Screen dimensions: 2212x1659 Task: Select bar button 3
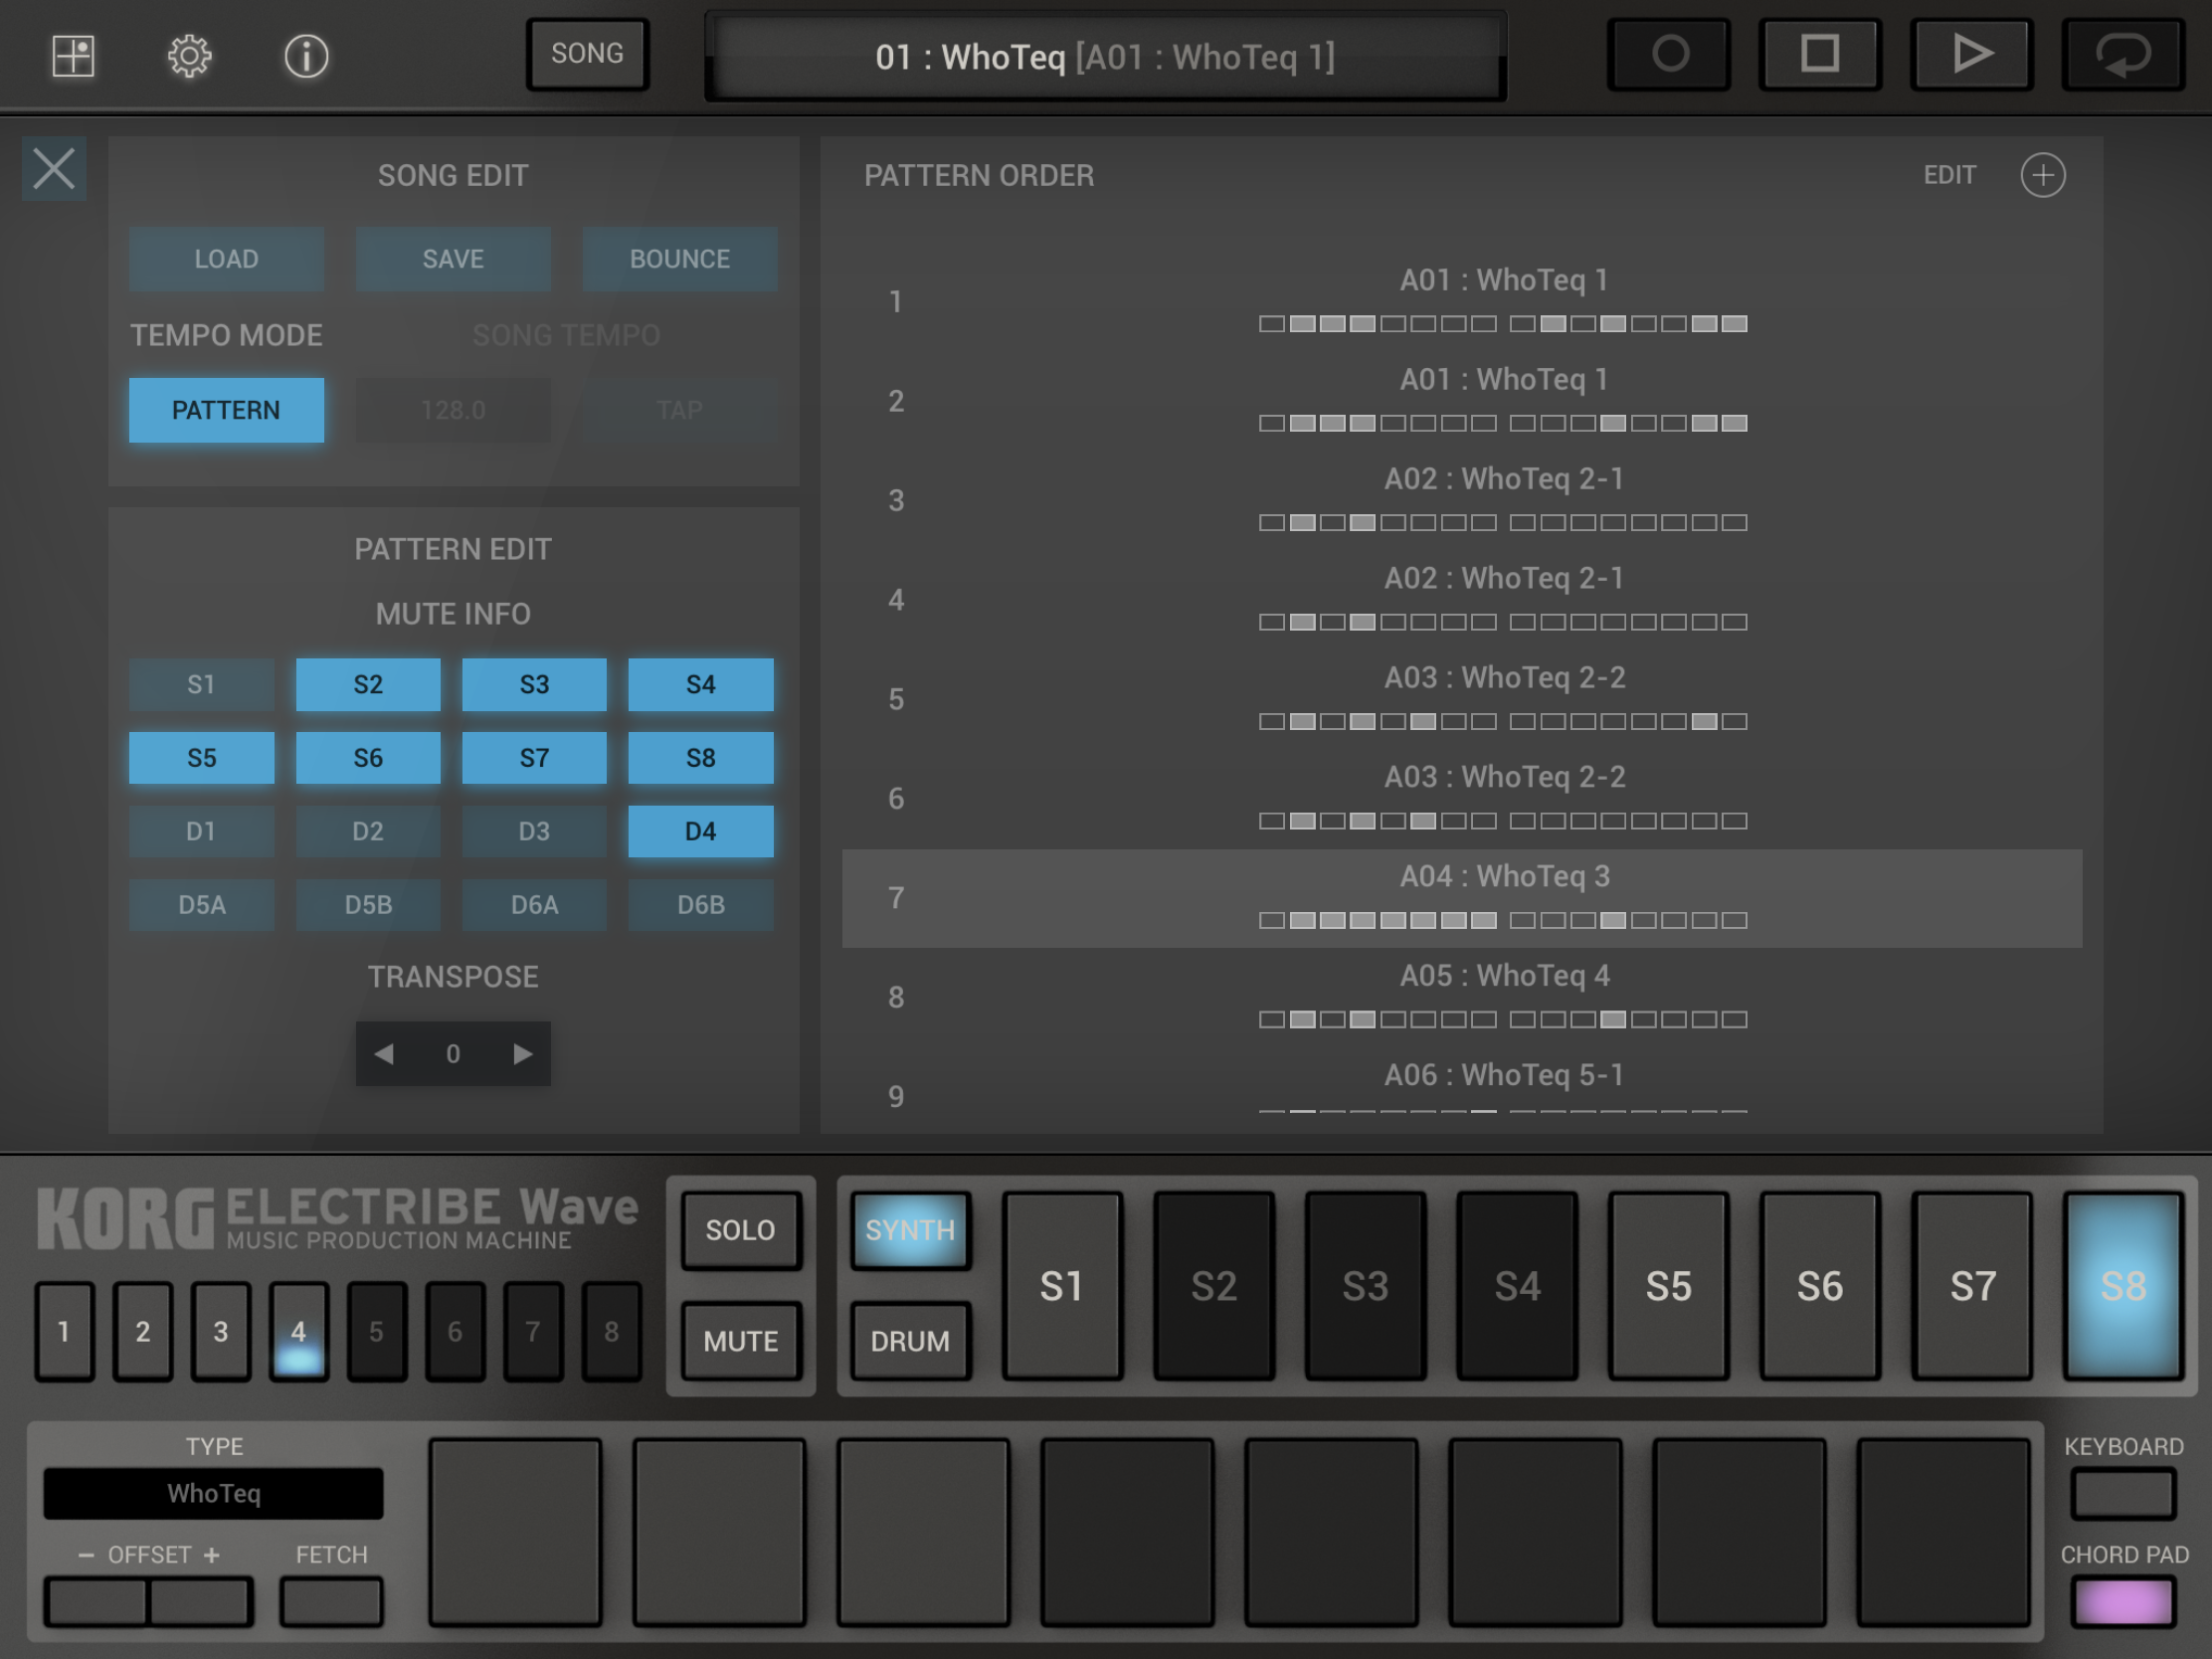(221, 1331)
